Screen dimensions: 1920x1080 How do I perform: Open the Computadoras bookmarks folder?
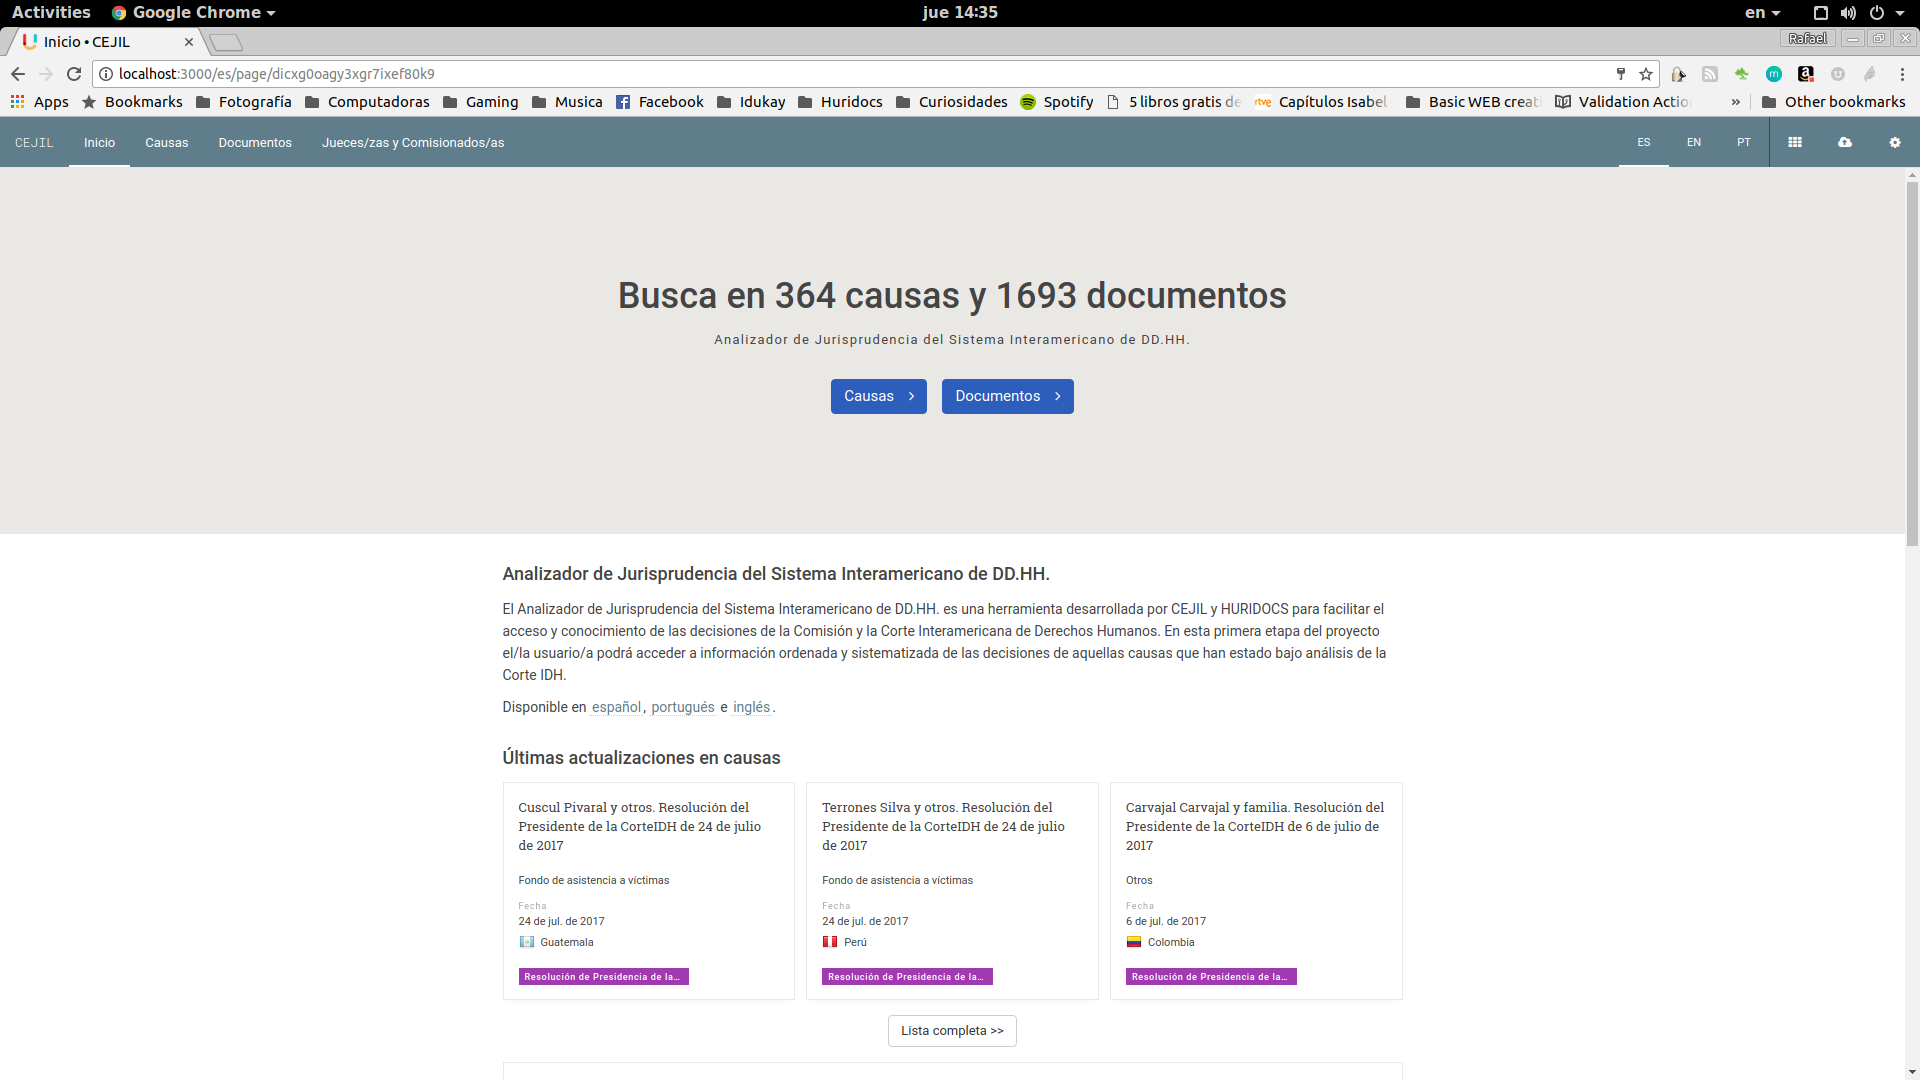[367, 102]
